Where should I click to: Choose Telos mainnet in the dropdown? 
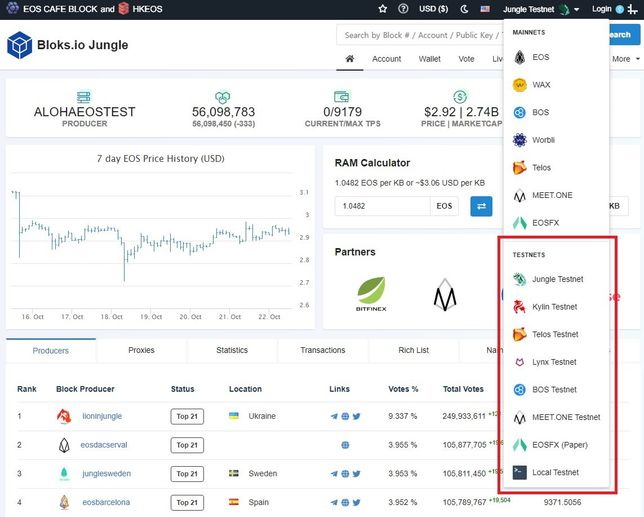(x=541, y=168)
